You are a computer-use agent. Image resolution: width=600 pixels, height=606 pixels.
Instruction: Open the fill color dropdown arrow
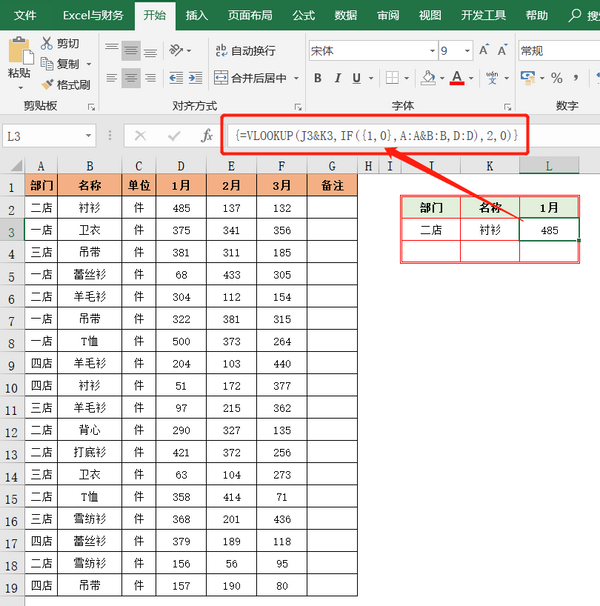[x=442, y=78]
